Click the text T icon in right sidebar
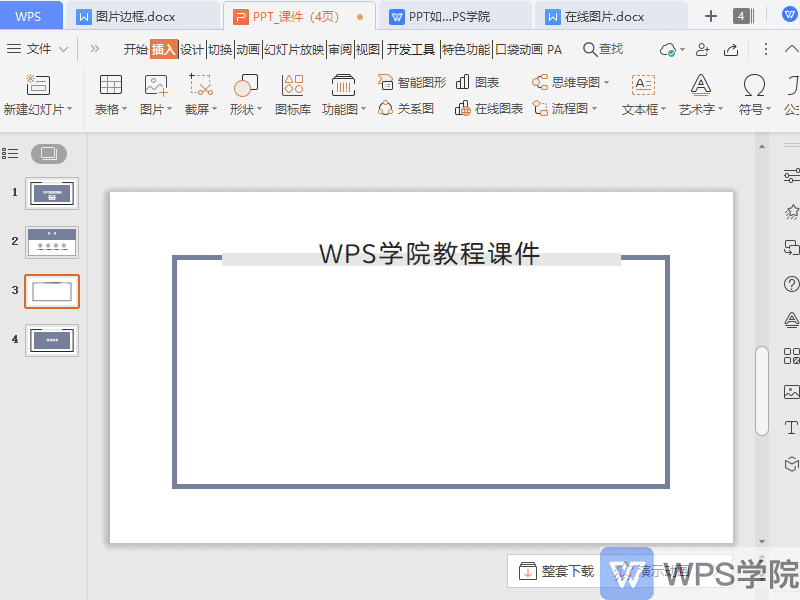The height and width of the screenshot is (600, 800). pos(791,428)
